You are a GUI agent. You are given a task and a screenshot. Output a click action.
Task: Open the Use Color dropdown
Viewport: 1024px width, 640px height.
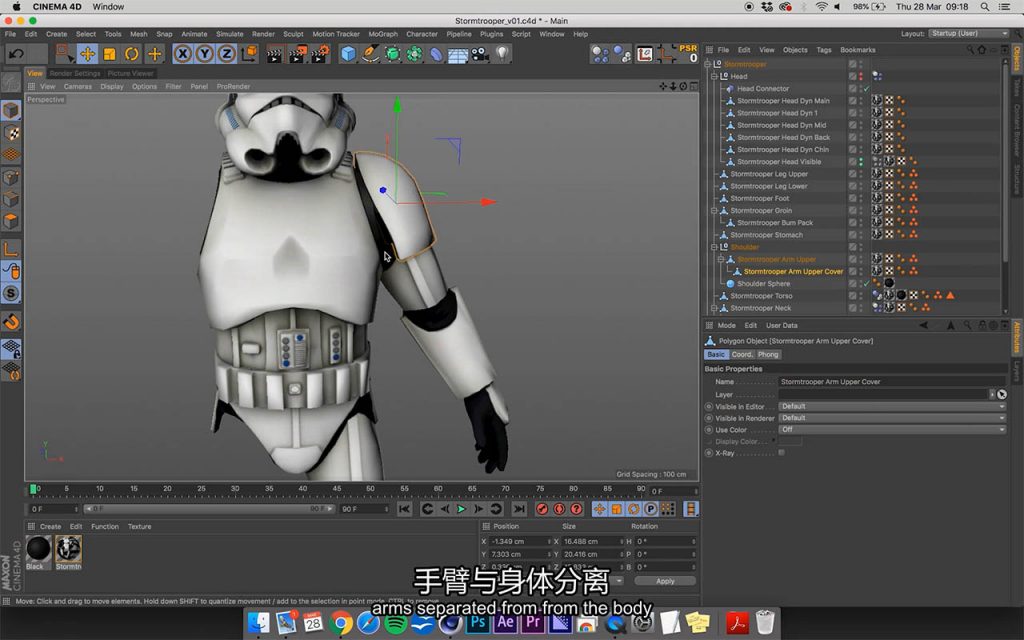[892, 430]
